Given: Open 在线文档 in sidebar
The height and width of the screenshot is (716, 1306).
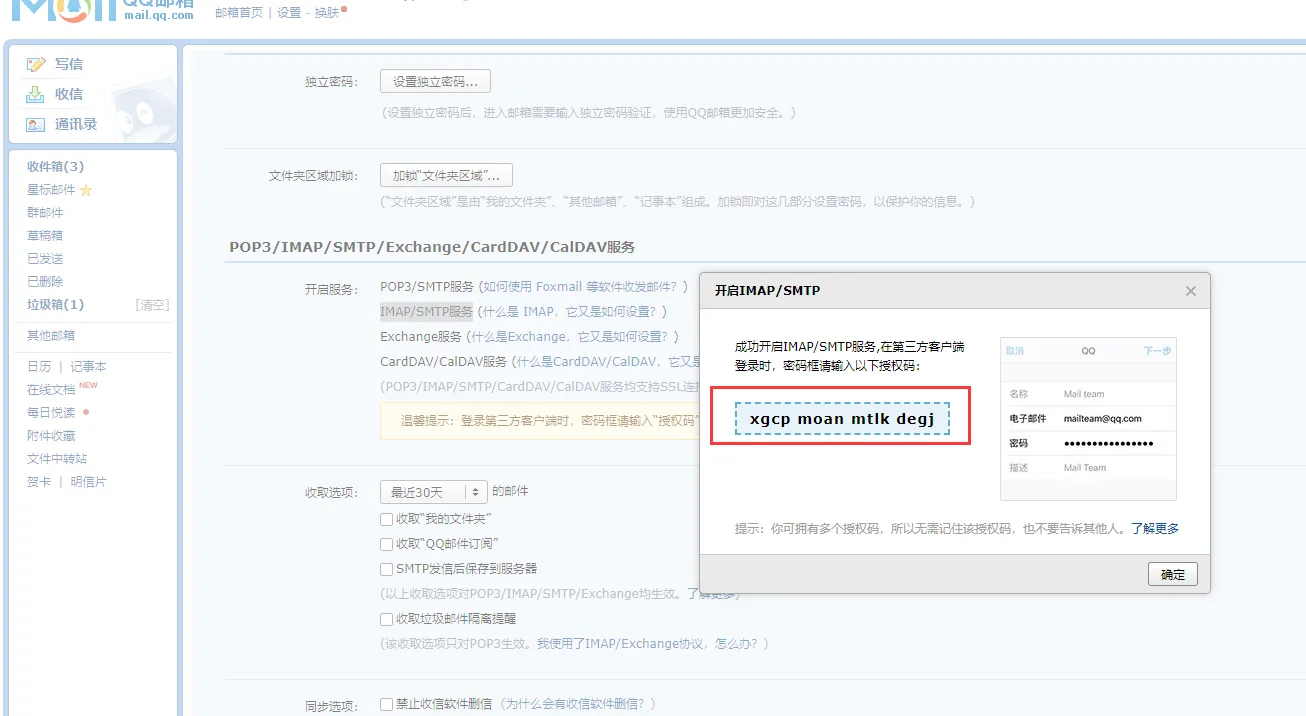Looking at the screenshot, I should click(51, 390).
